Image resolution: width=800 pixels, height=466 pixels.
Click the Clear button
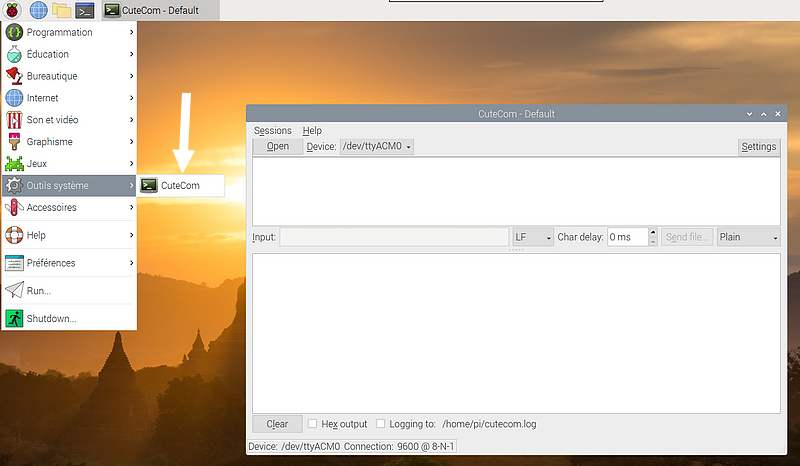click(277, 424)
